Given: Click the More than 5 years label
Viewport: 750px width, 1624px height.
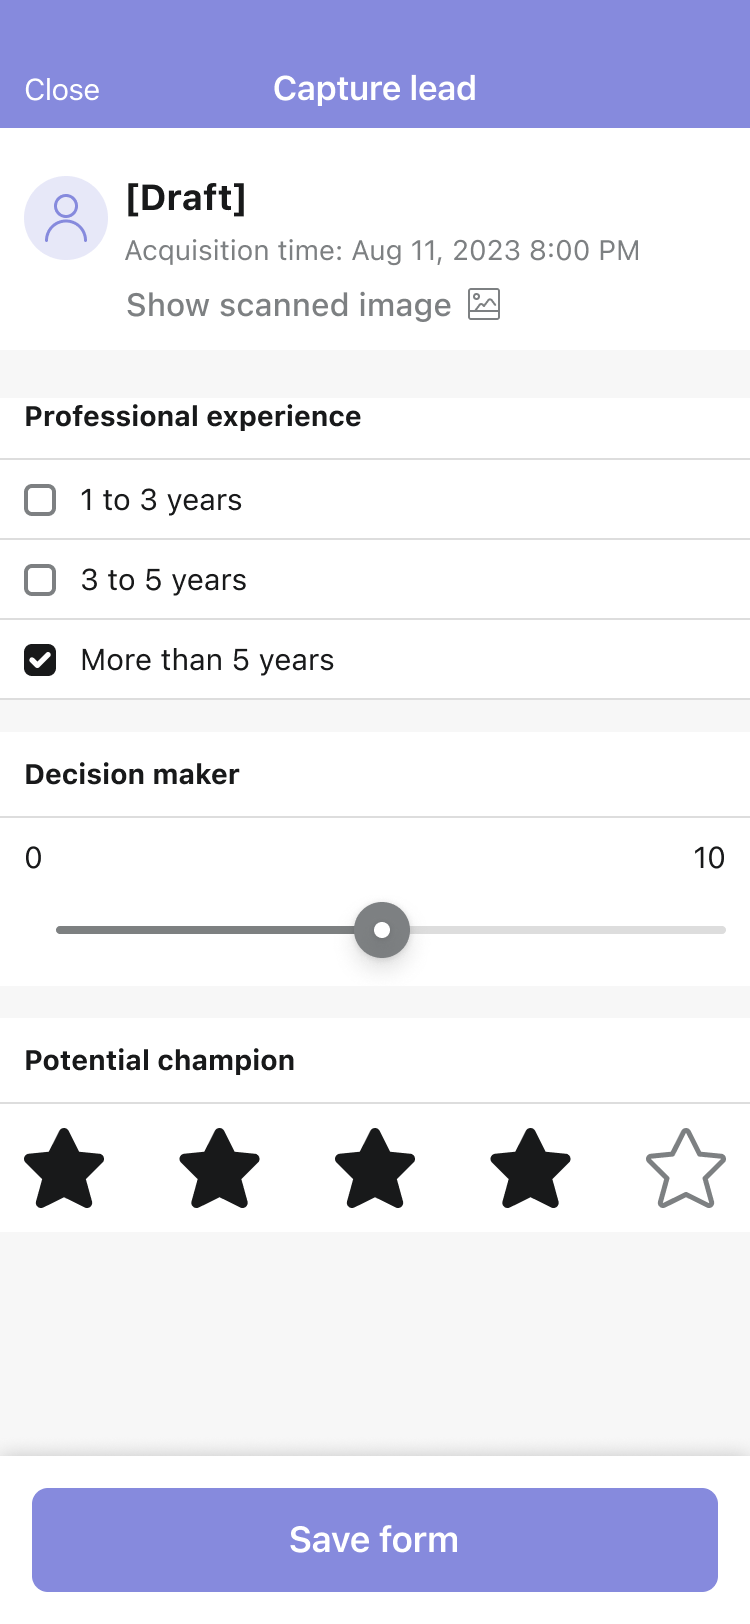Looking at the screenshot, I should [208, 660].
